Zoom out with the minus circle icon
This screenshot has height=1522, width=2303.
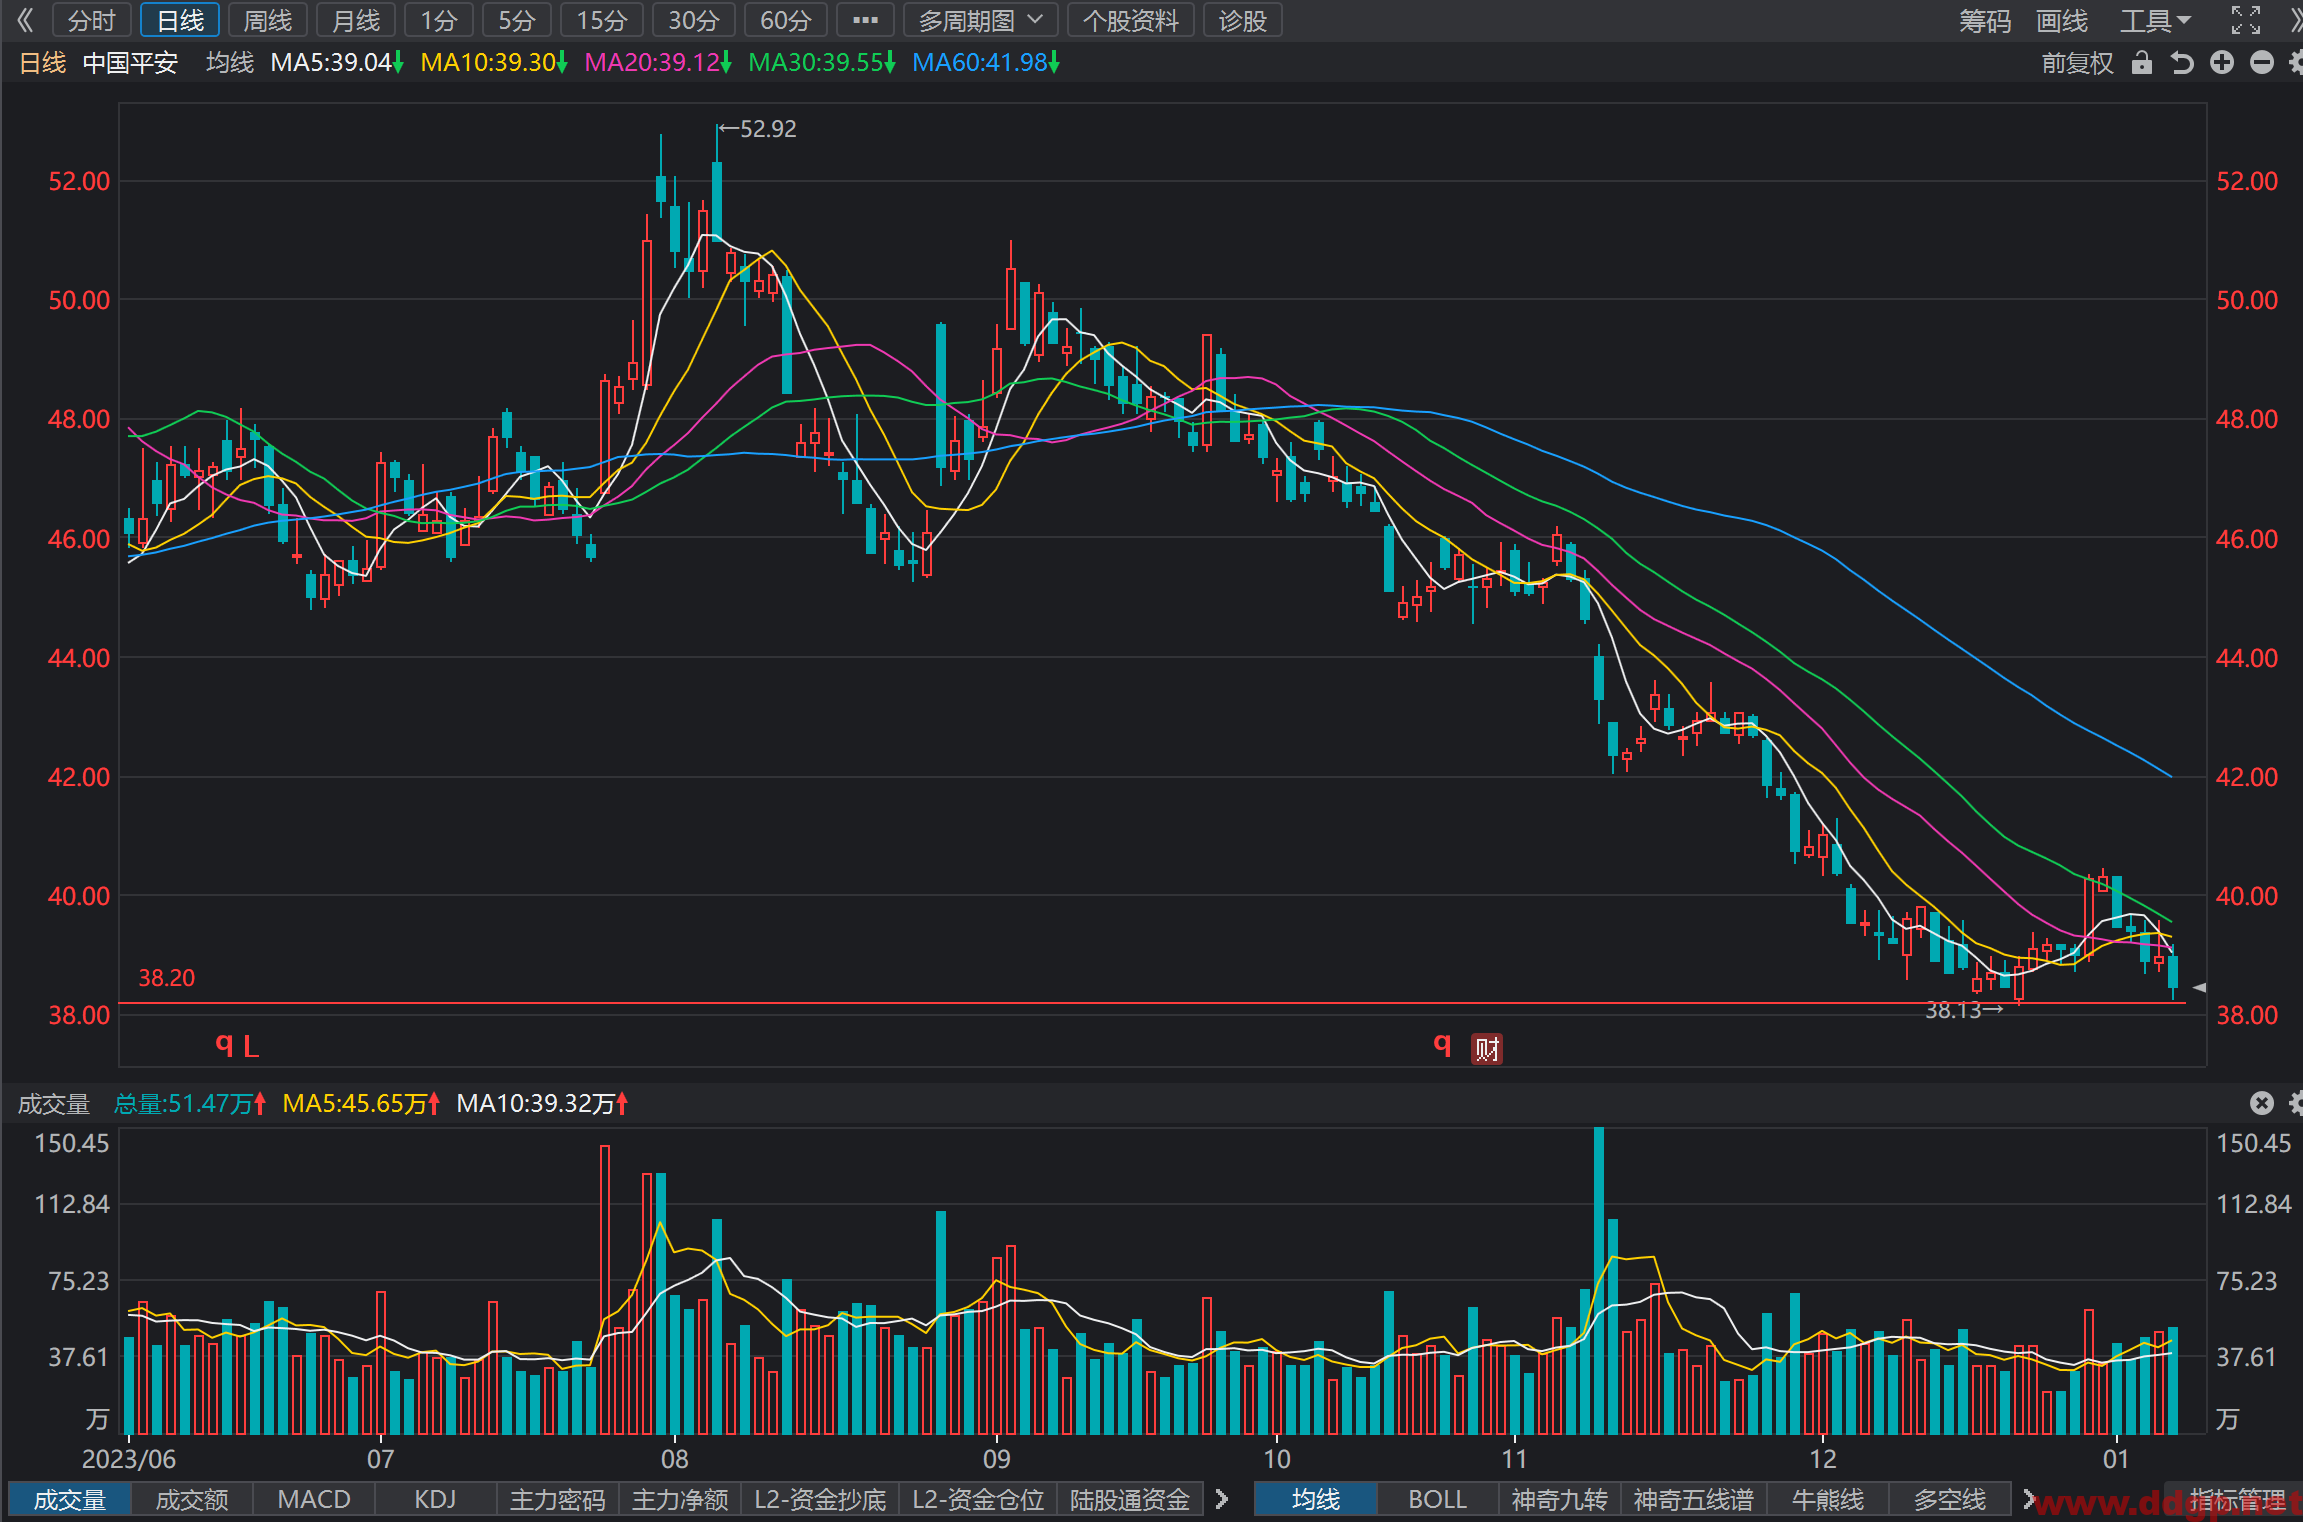[2262, 63]
